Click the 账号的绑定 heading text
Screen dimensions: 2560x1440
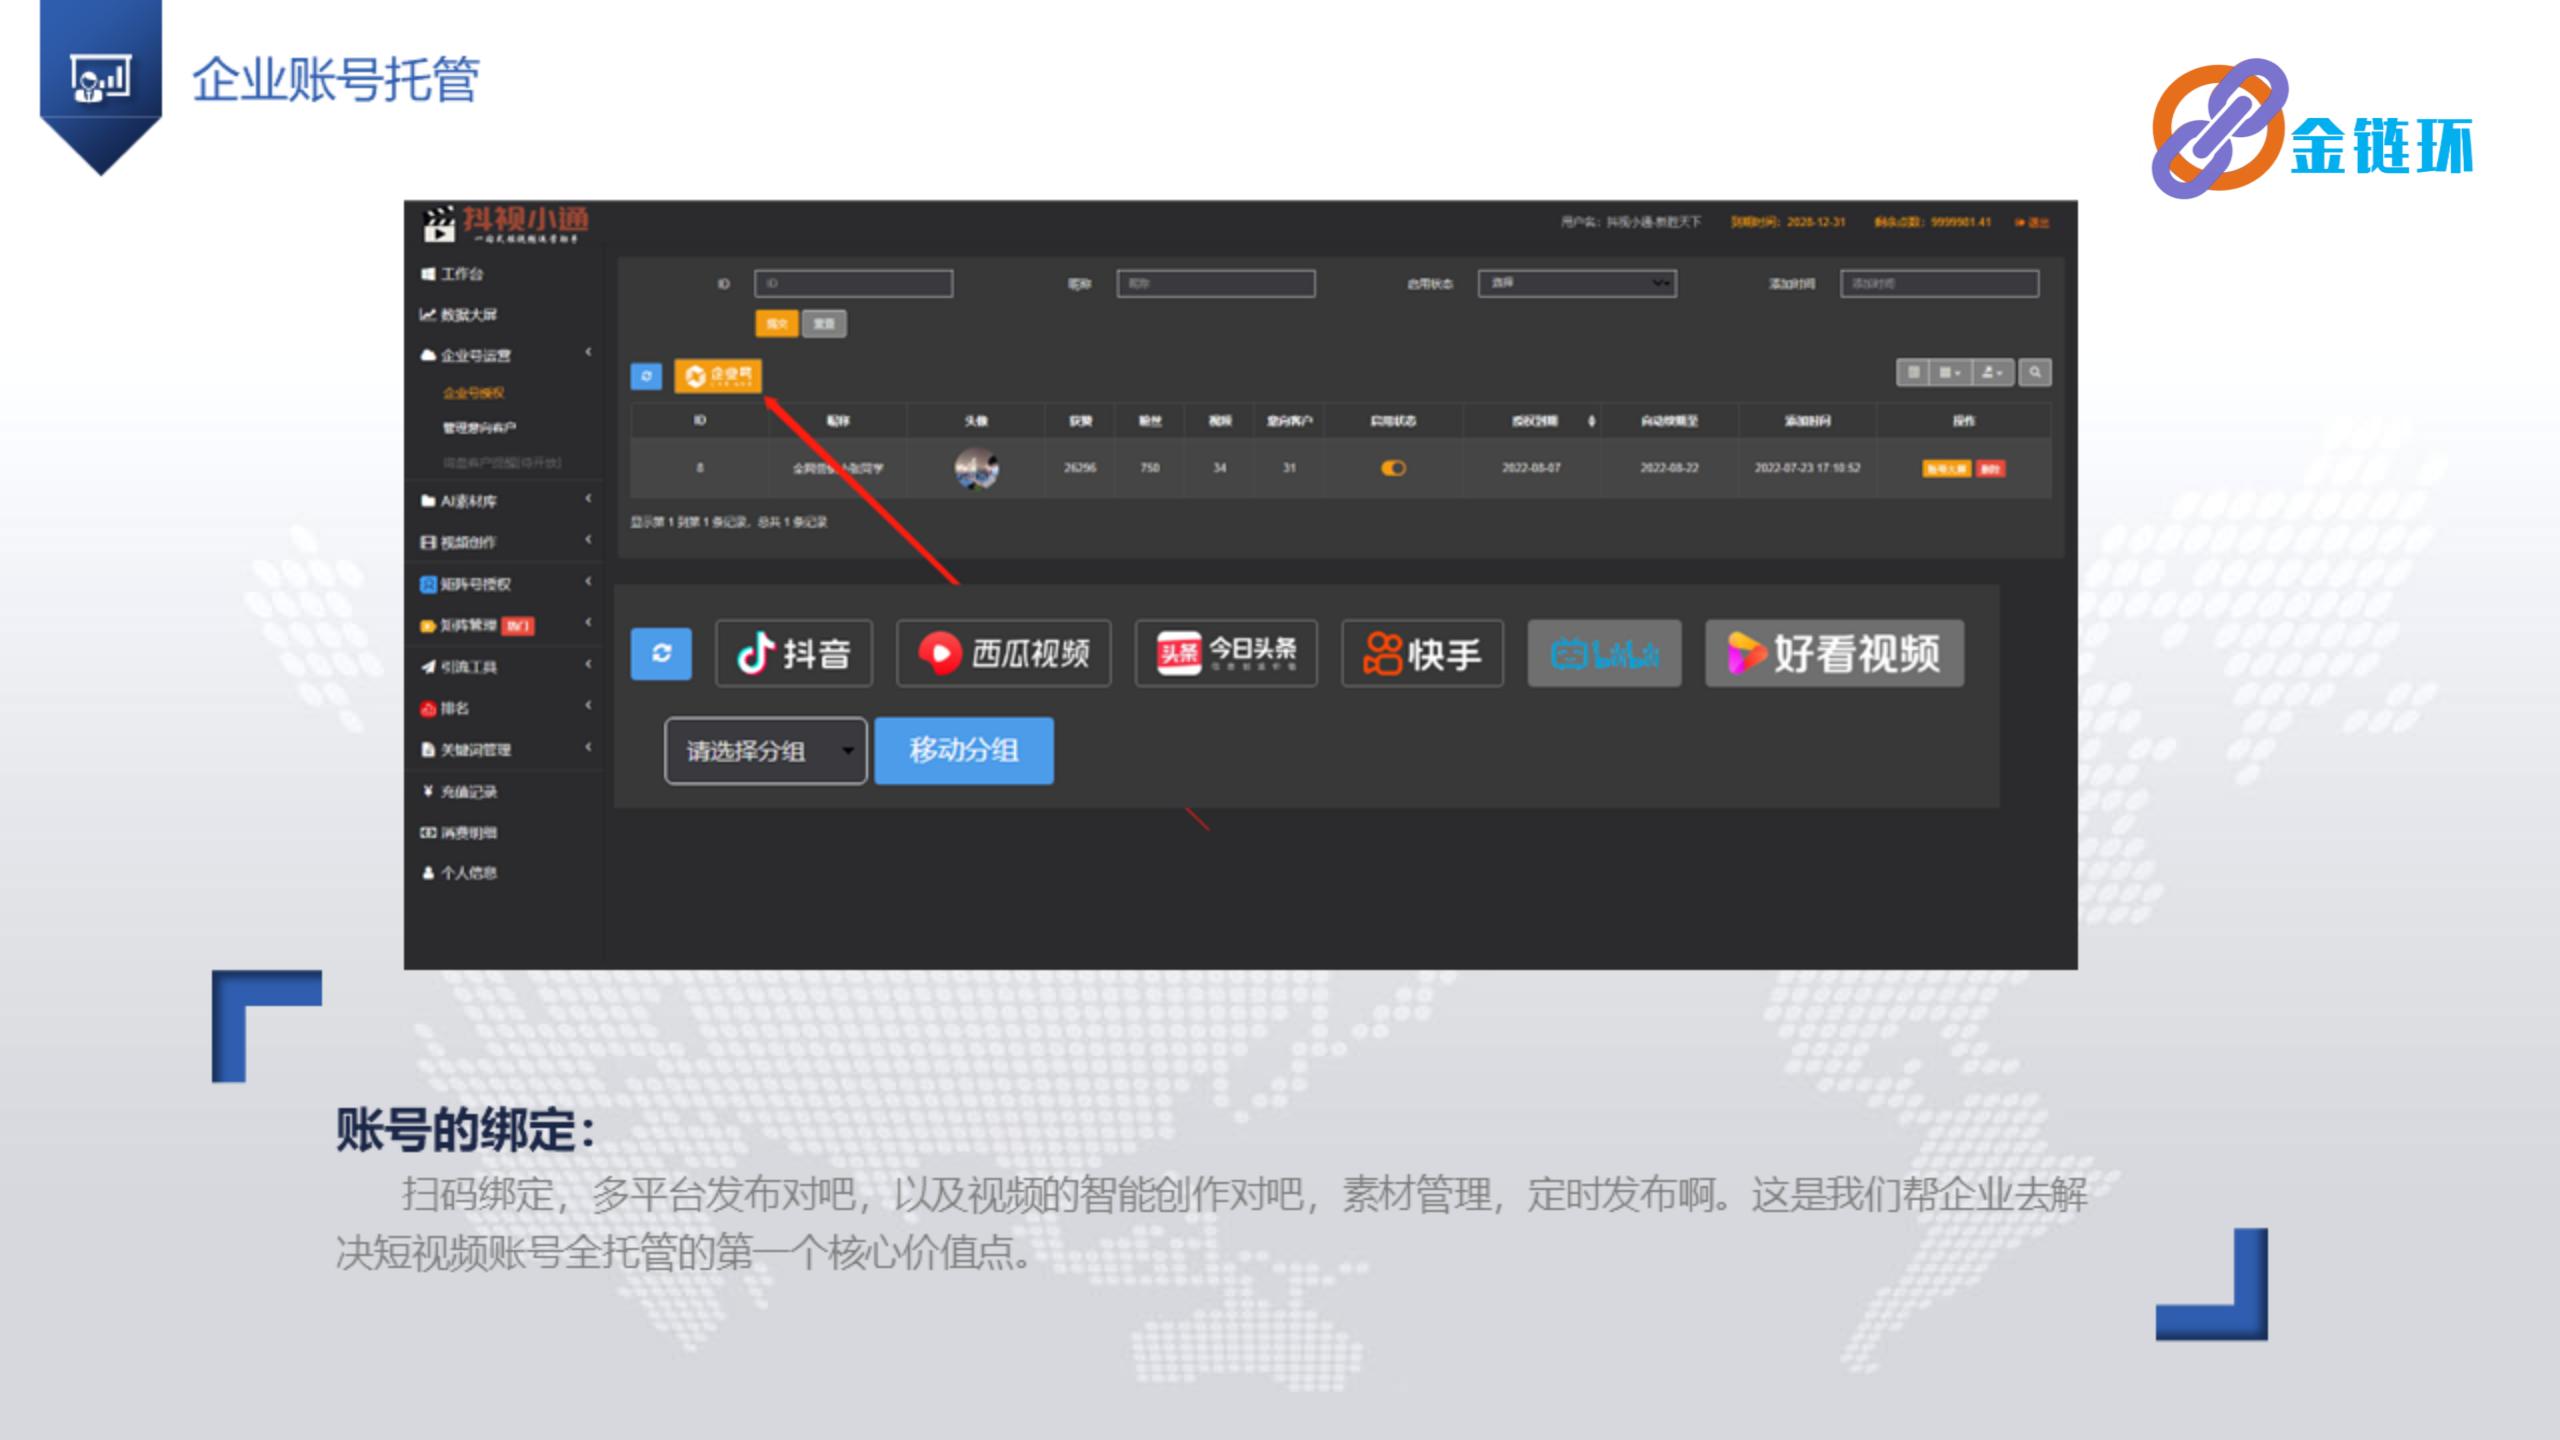pos(465,1131)
